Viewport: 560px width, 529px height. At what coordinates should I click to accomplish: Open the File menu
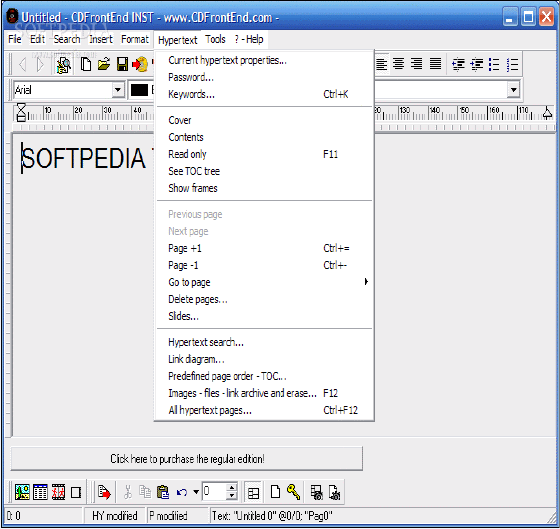(x=15, y=39)
